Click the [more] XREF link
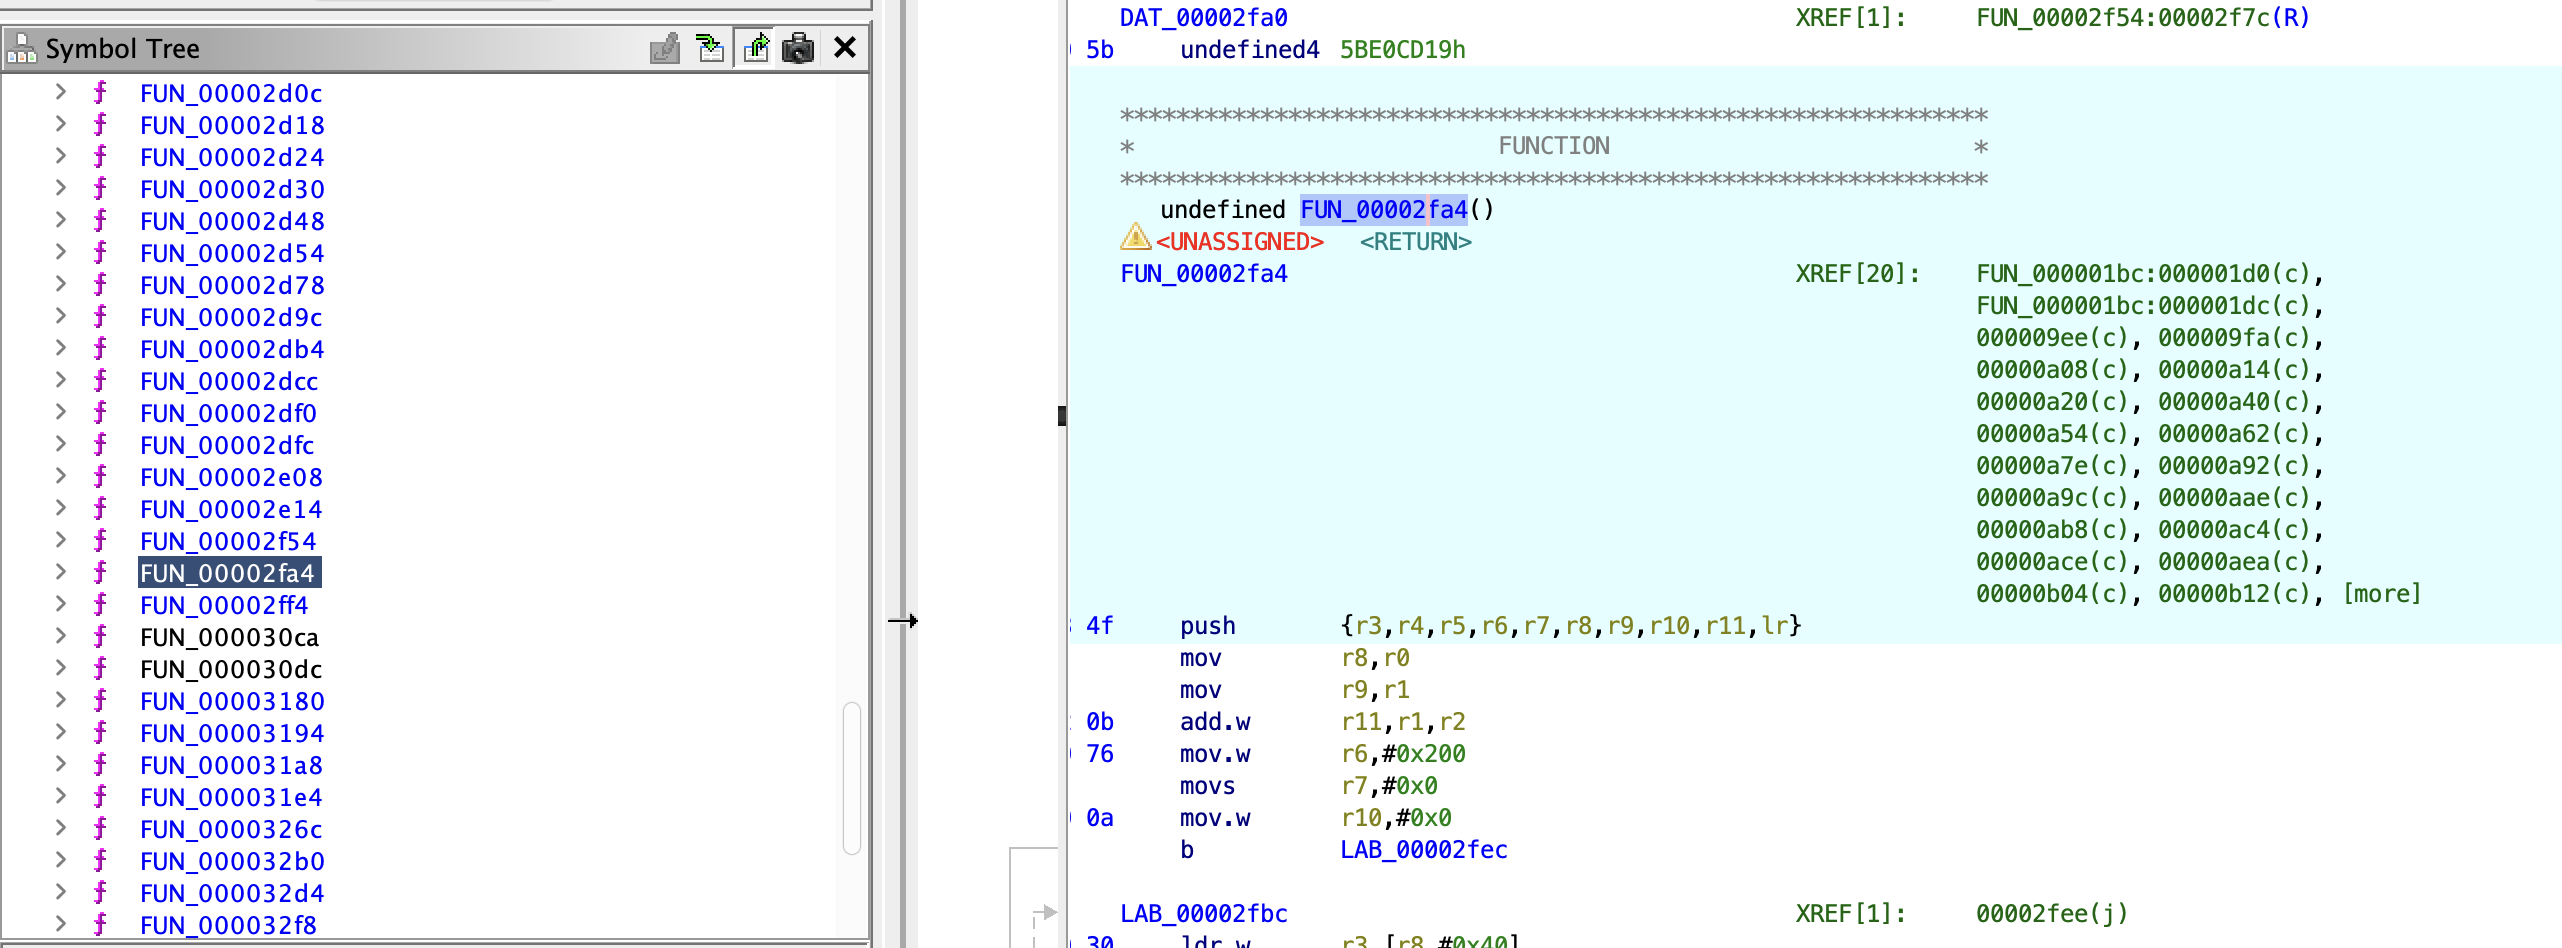The width and height of the screenshot is (2562, 948). (2382, 594)
